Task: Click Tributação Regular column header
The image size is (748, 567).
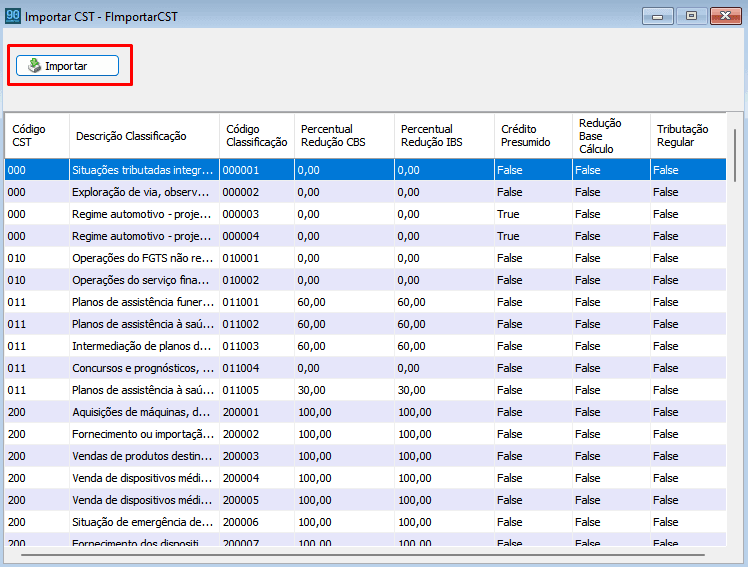Action: coord(688,136)
